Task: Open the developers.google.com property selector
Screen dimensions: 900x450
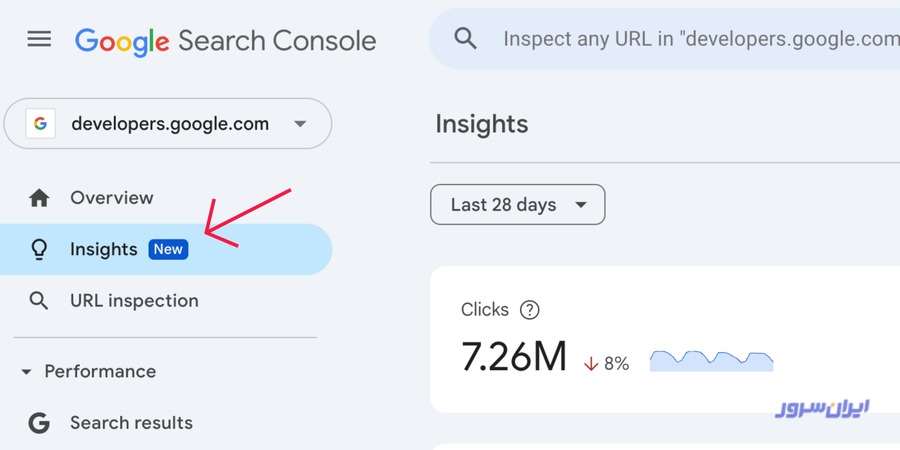Action: (x=168, y=123)
